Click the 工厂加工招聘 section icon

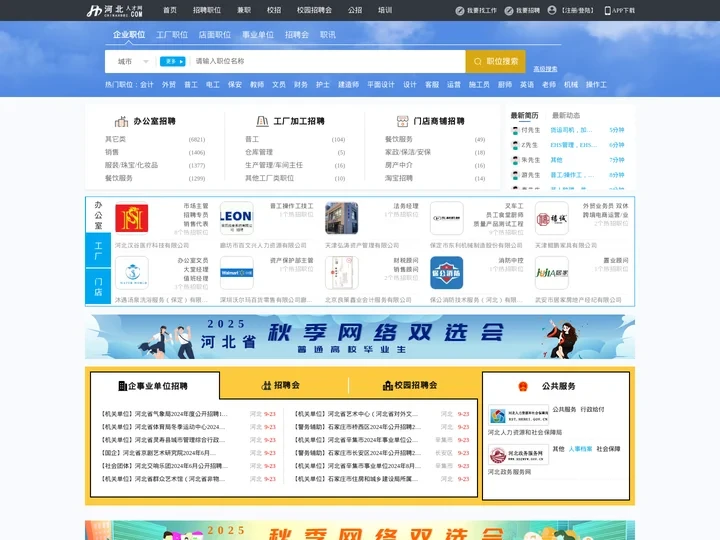262,121
